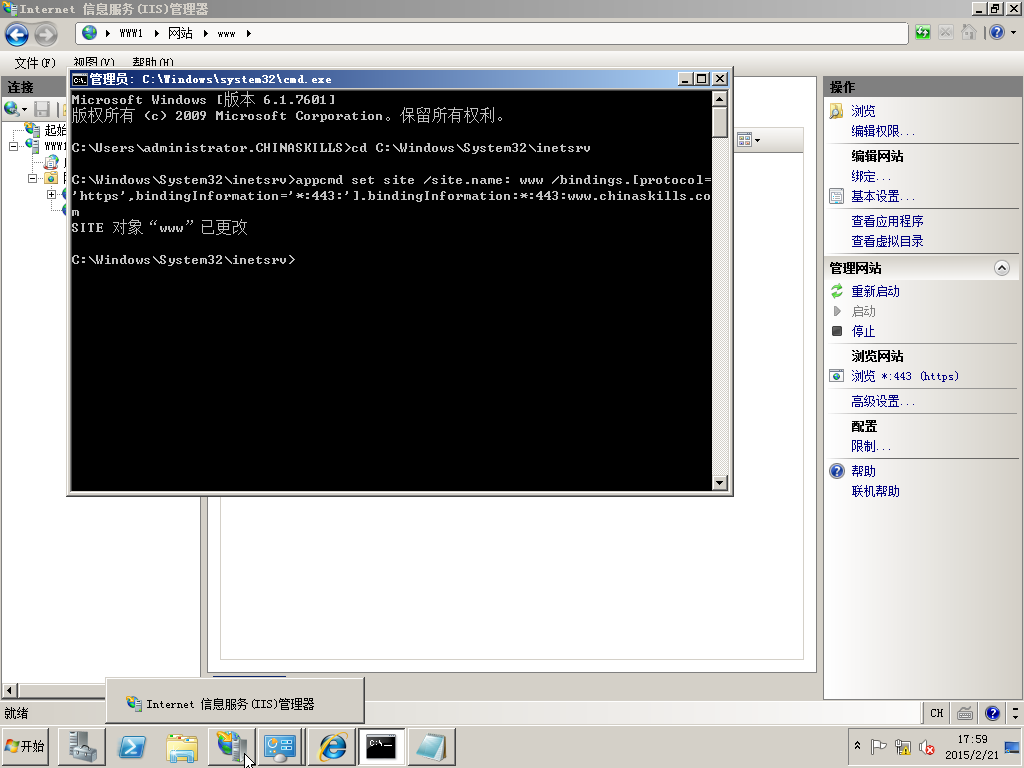Click 停止 to stop the website

tap(863, 331)
